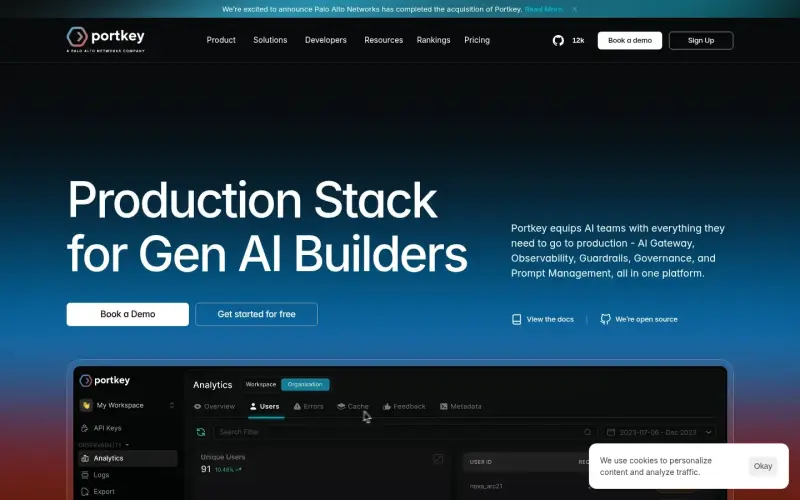Select Analytics in the dashboard sidebar
800x500 pixels.
tap(128, 458)
